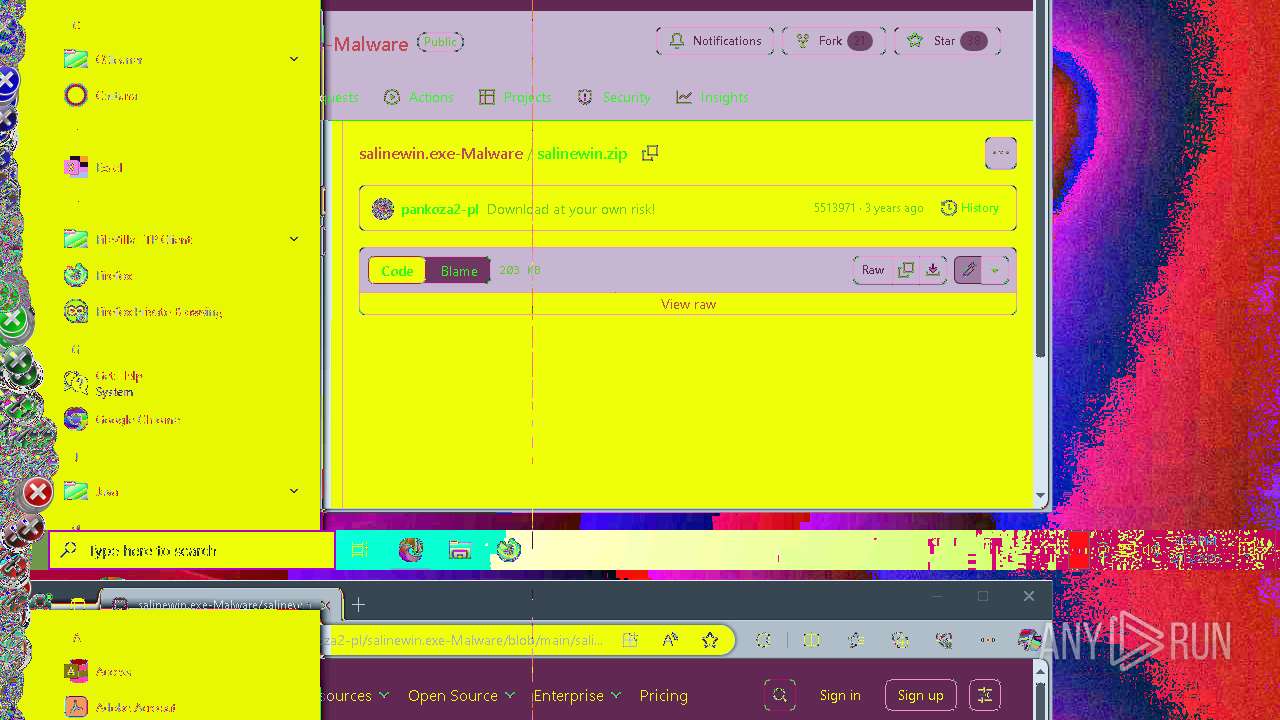
Task: Click the Sign up button
Action: (x=921, y=695)
